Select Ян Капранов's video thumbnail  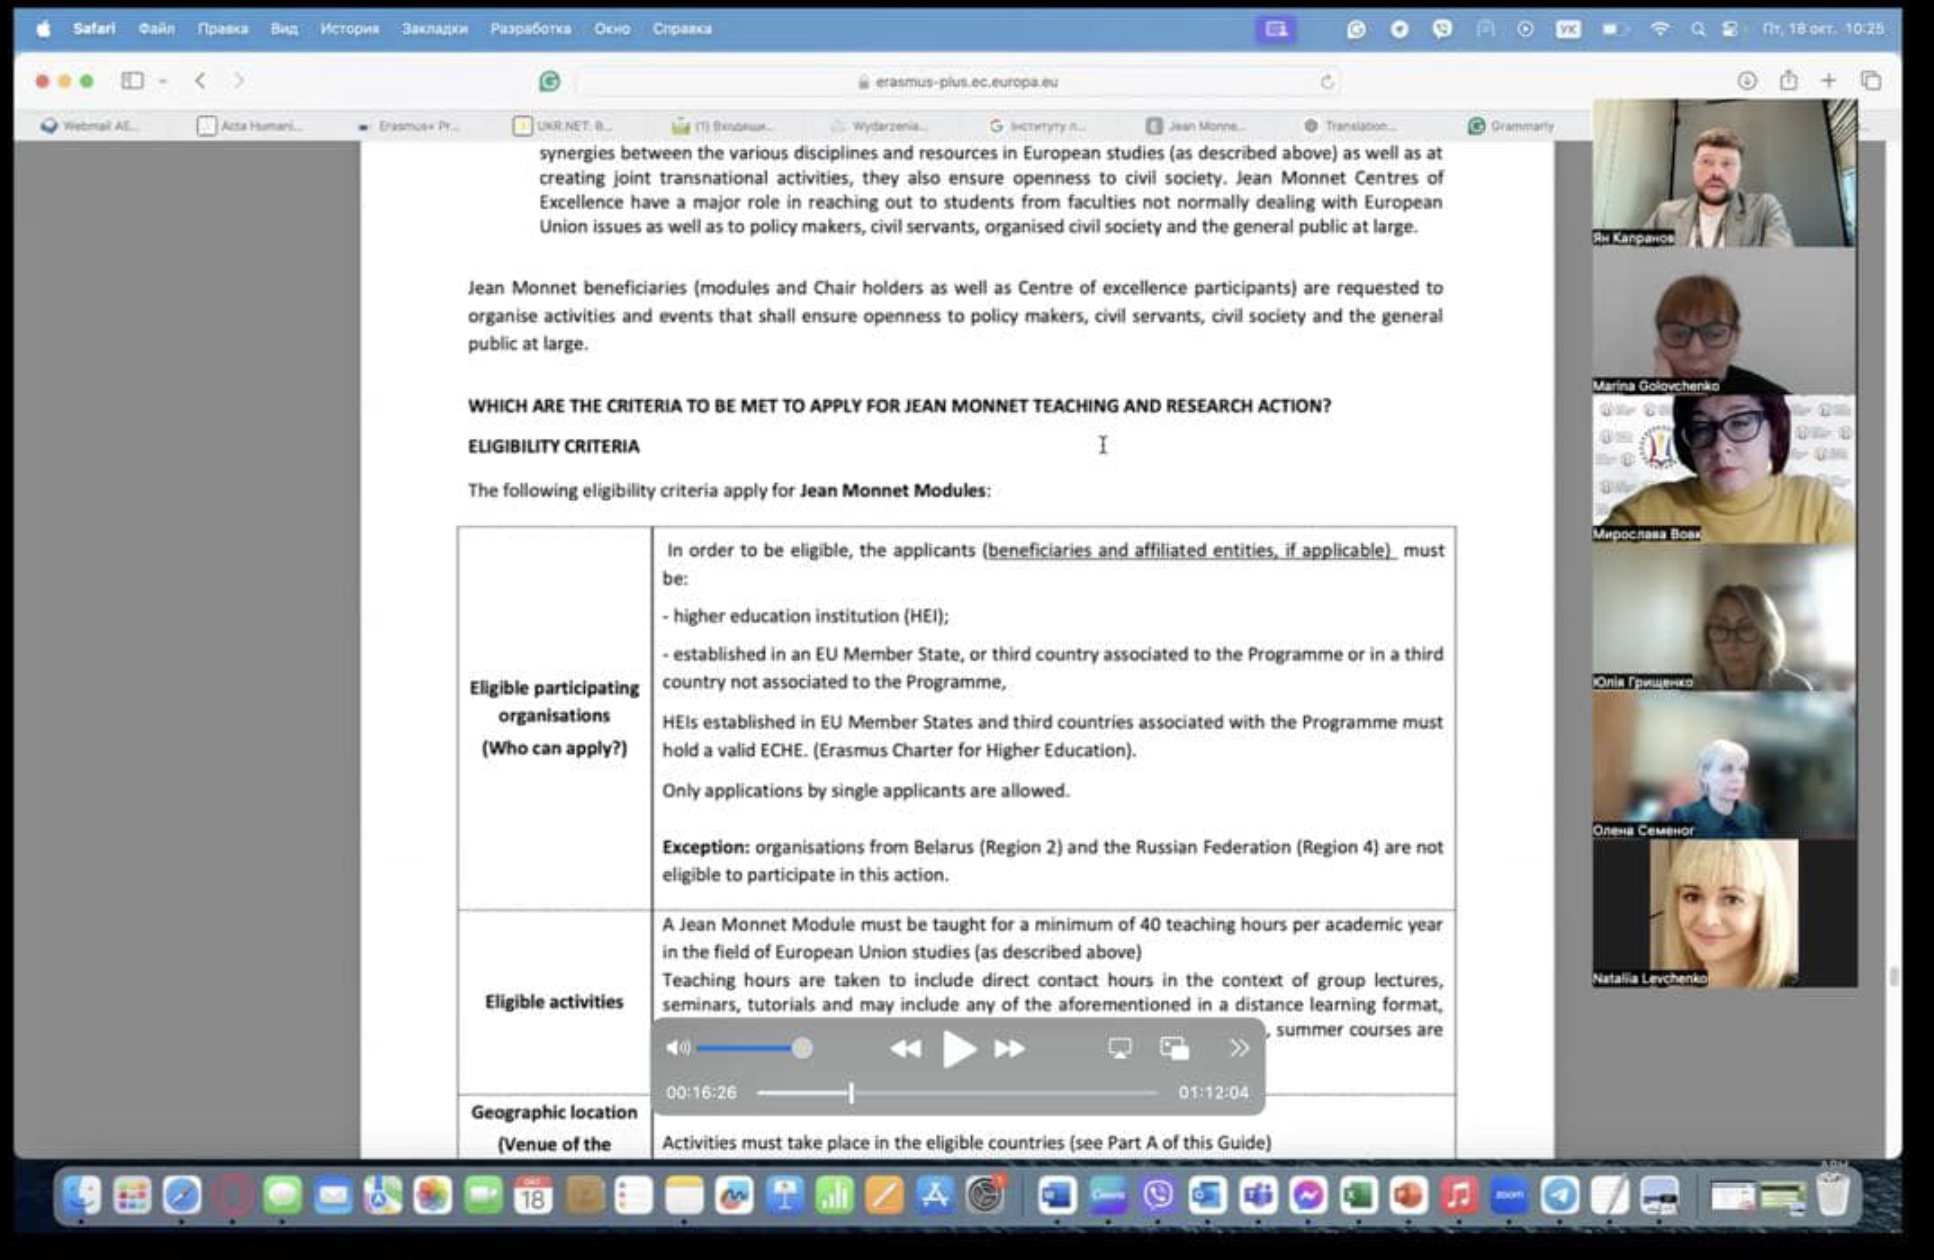point(1724,173)
